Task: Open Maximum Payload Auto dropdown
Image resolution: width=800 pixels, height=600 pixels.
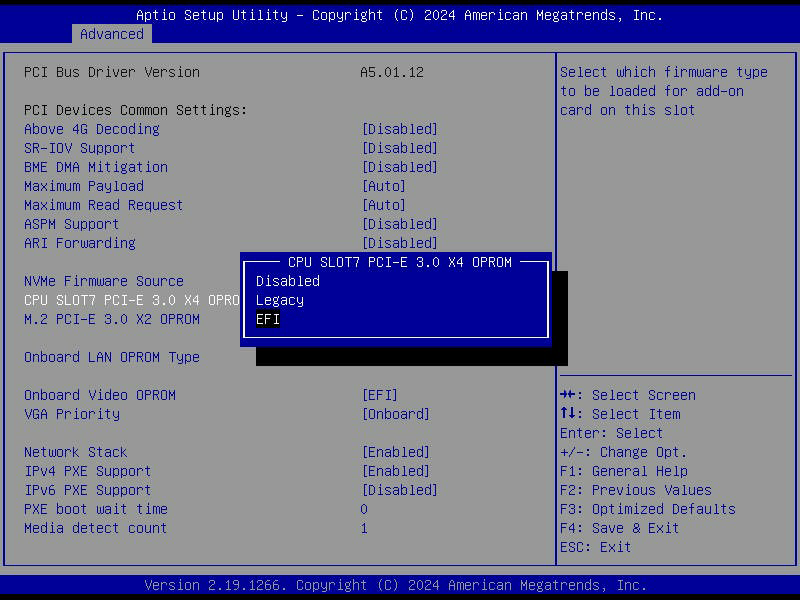Action: (x=384, y=186)
